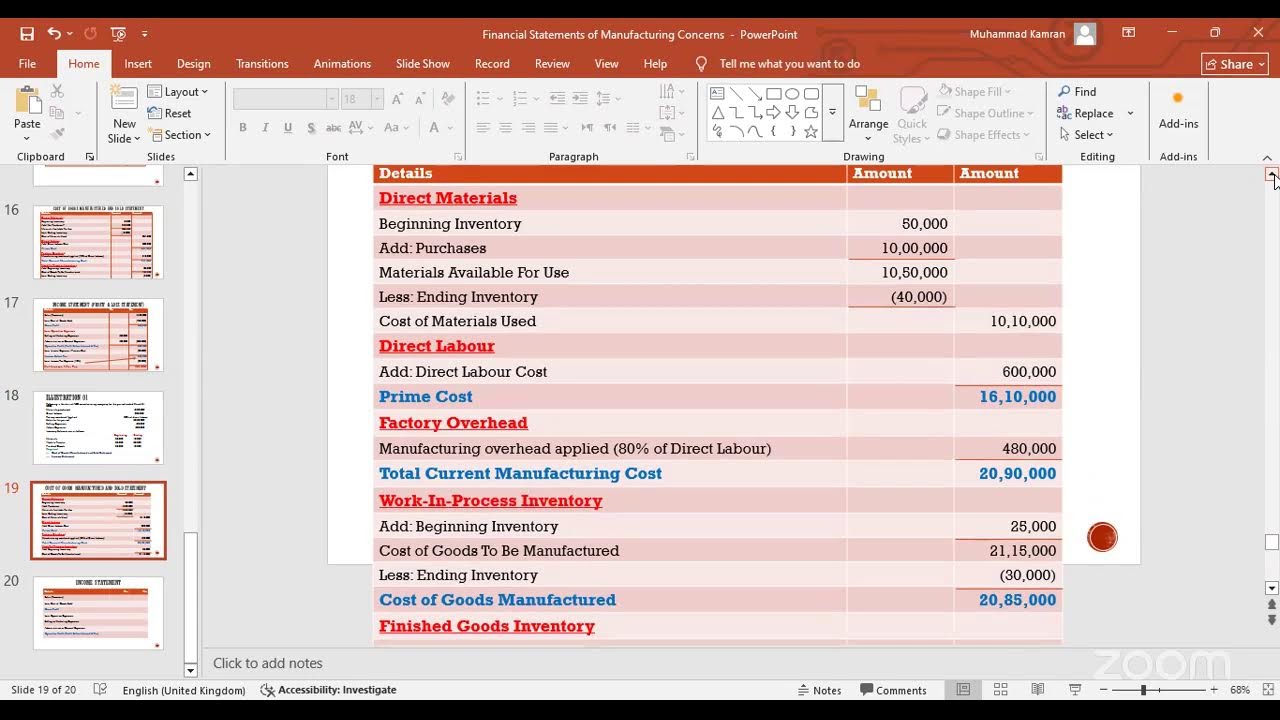Screen dimensions: 1280x720
Task: Switch to the Animations tab
Action: tap(342, 64)
